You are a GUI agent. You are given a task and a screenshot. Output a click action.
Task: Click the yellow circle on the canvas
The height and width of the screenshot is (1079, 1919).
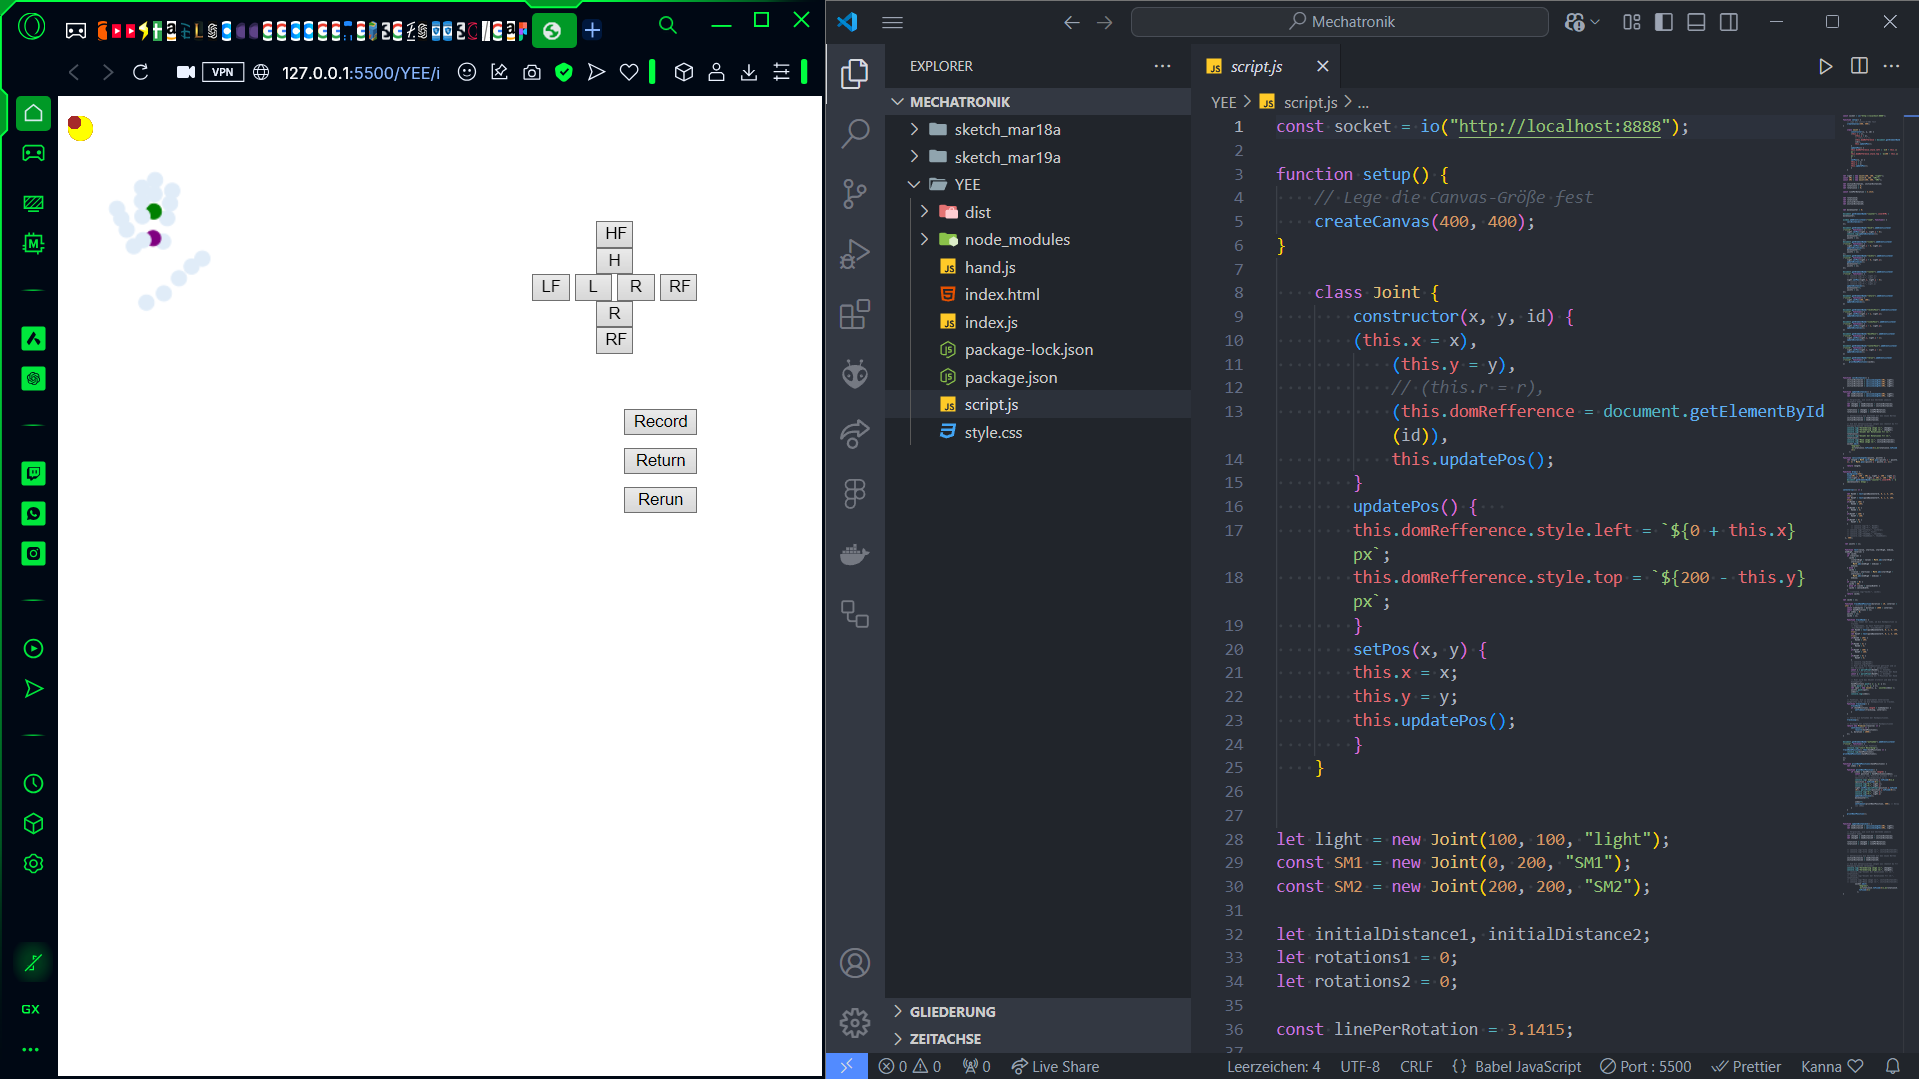[x=82, y=130]
